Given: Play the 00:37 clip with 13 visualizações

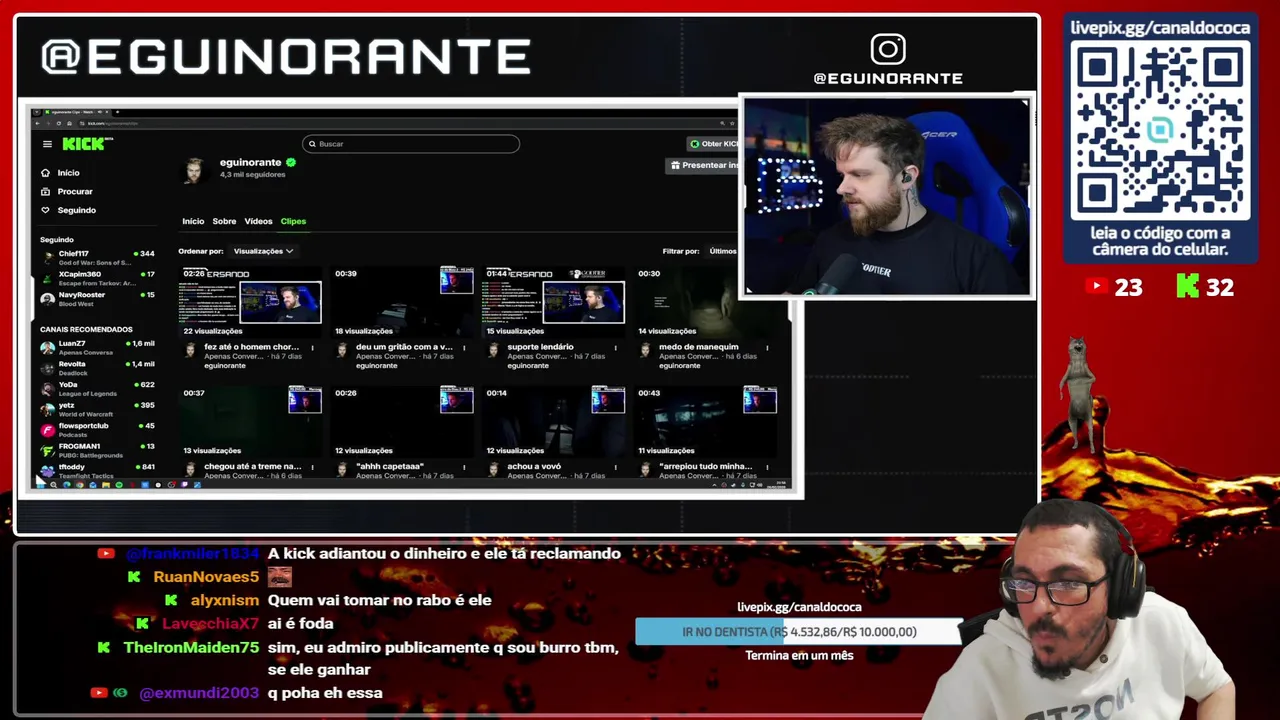Looking at the screenshot, I should (251, 420).
